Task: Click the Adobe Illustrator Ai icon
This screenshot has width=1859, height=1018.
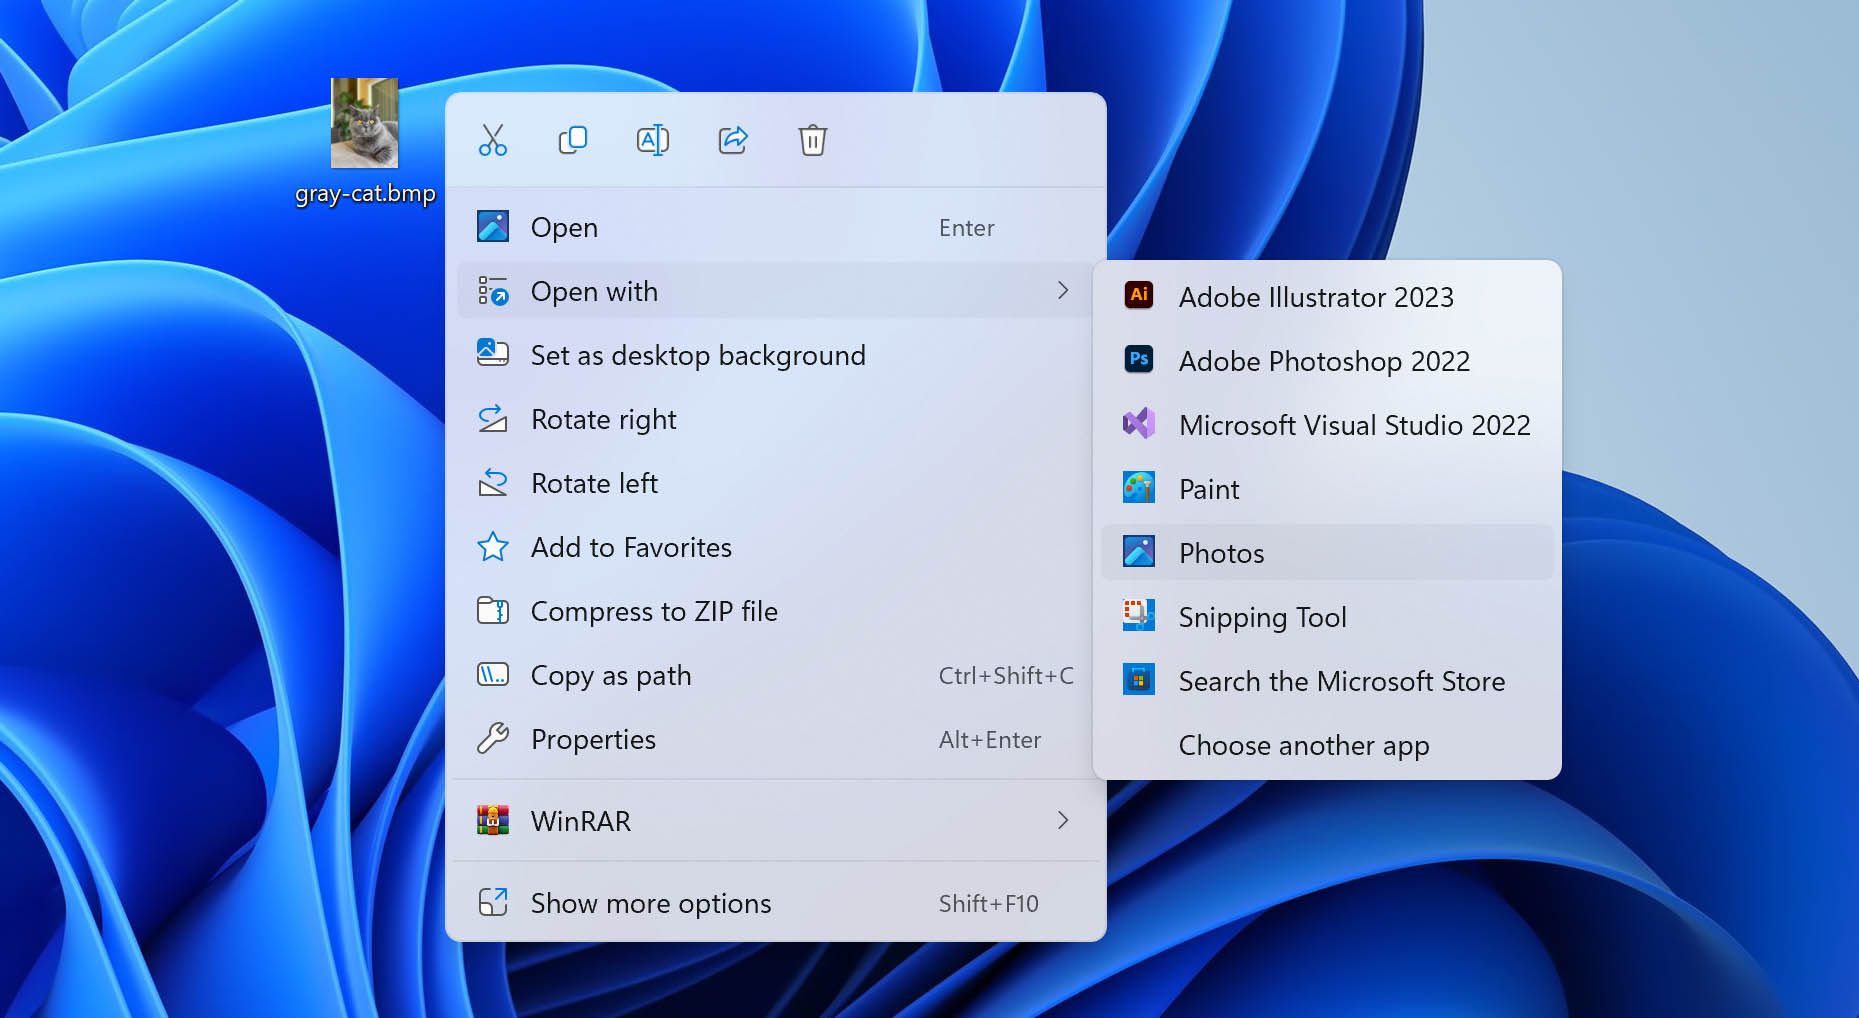Action: pyautogui.click(x=1139, y=295)
